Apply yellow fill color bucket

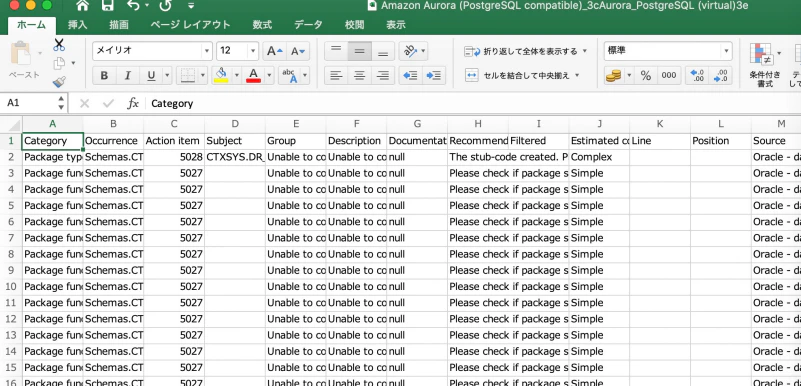tap(221, 75)
